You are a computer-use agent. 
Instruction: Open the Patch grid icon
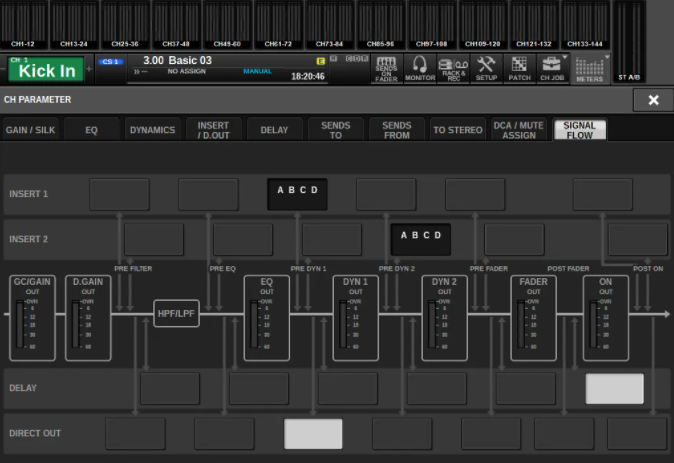coord(520,67)
